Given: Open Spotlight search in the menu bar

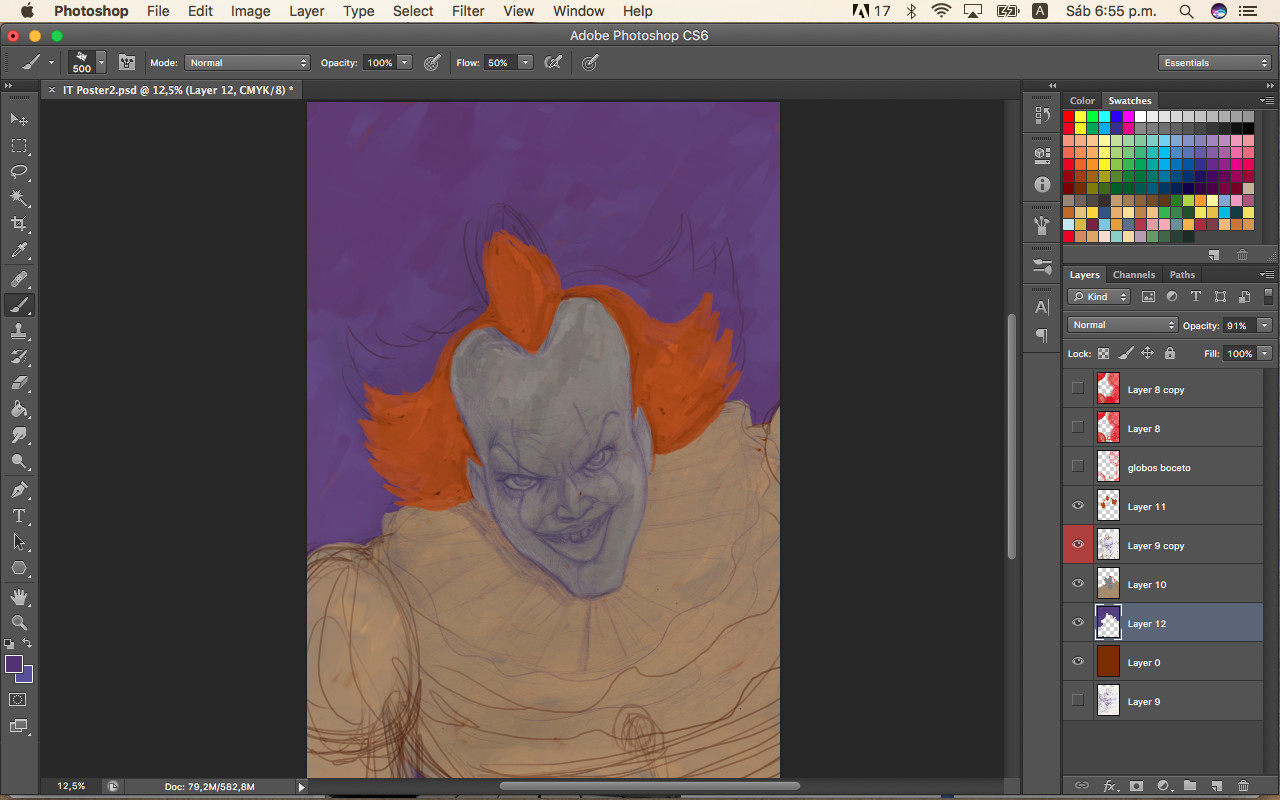Looking at the screenshot, I should pos(1186,11).
